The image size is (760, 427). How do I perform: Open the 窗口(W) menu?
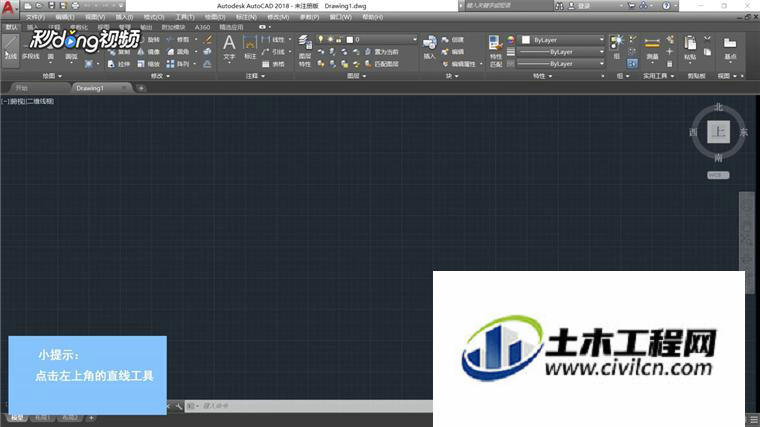[340, 17]
